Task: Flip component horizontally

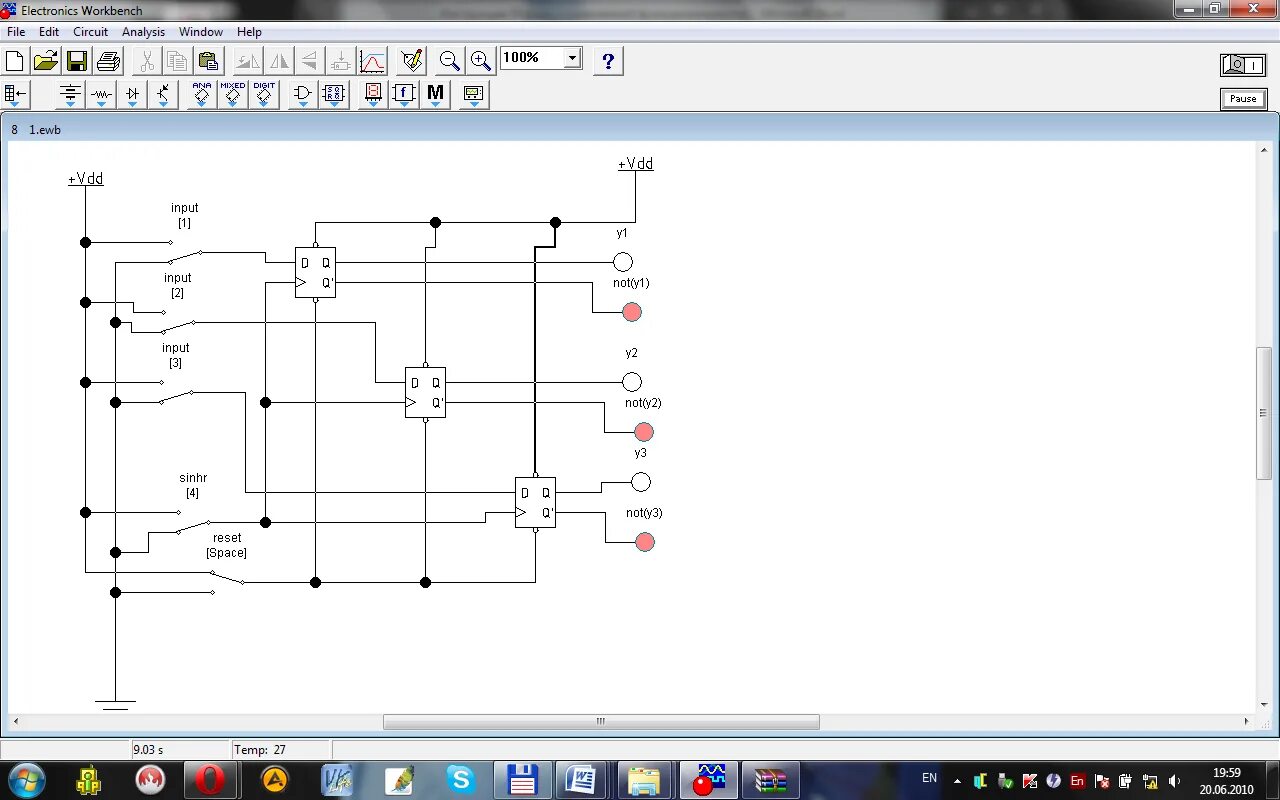Action: tap(279, 61)
